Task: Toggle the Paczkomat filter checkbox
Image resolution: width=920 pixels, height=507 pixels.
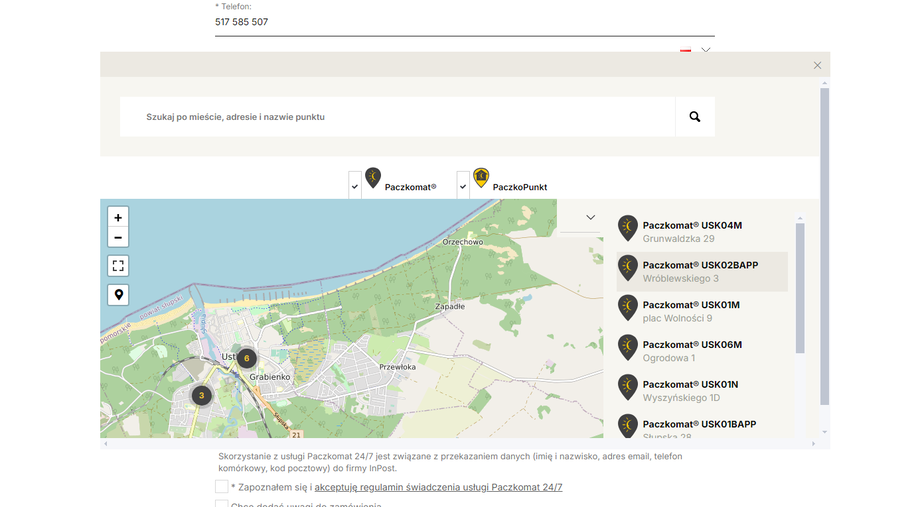Action: tap(355, 186)
